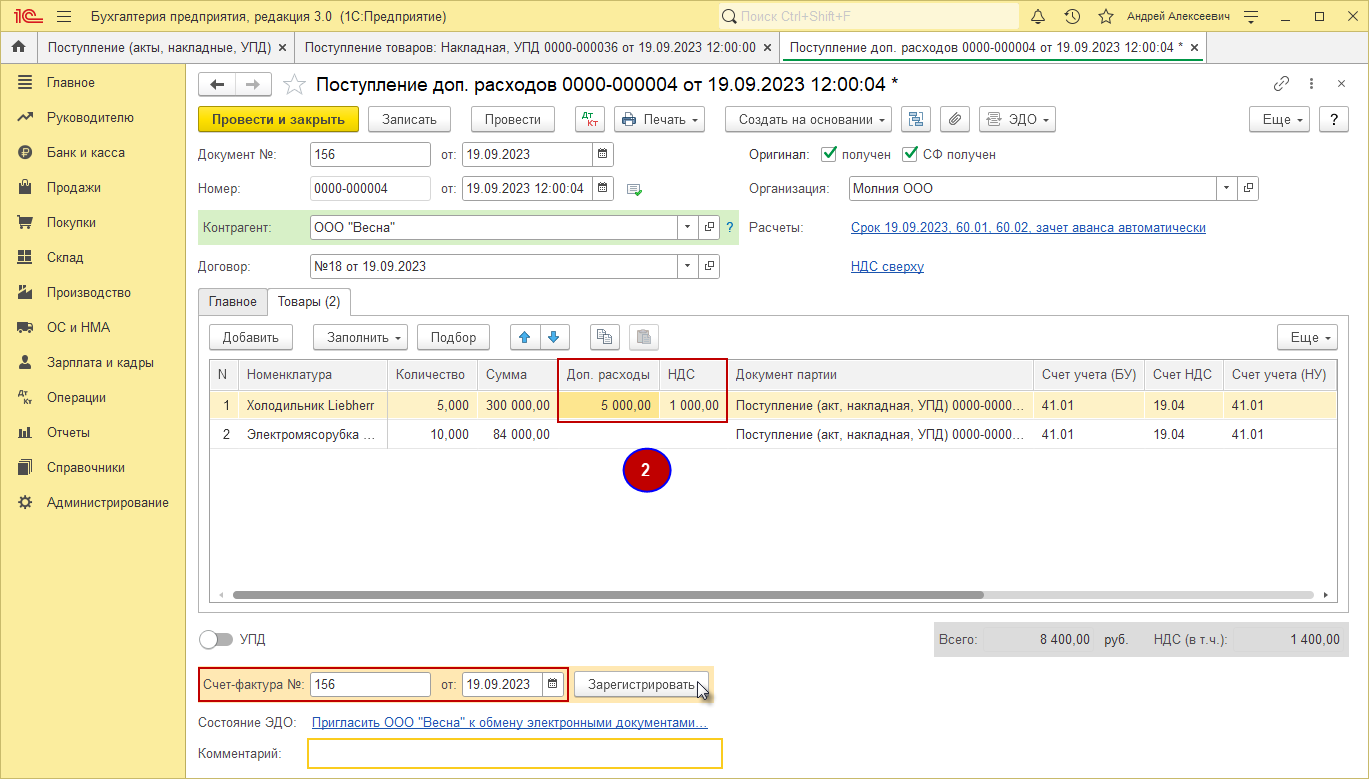1369x779 pixels.
Task: Click the Подбор button
Action: (454, 337)
